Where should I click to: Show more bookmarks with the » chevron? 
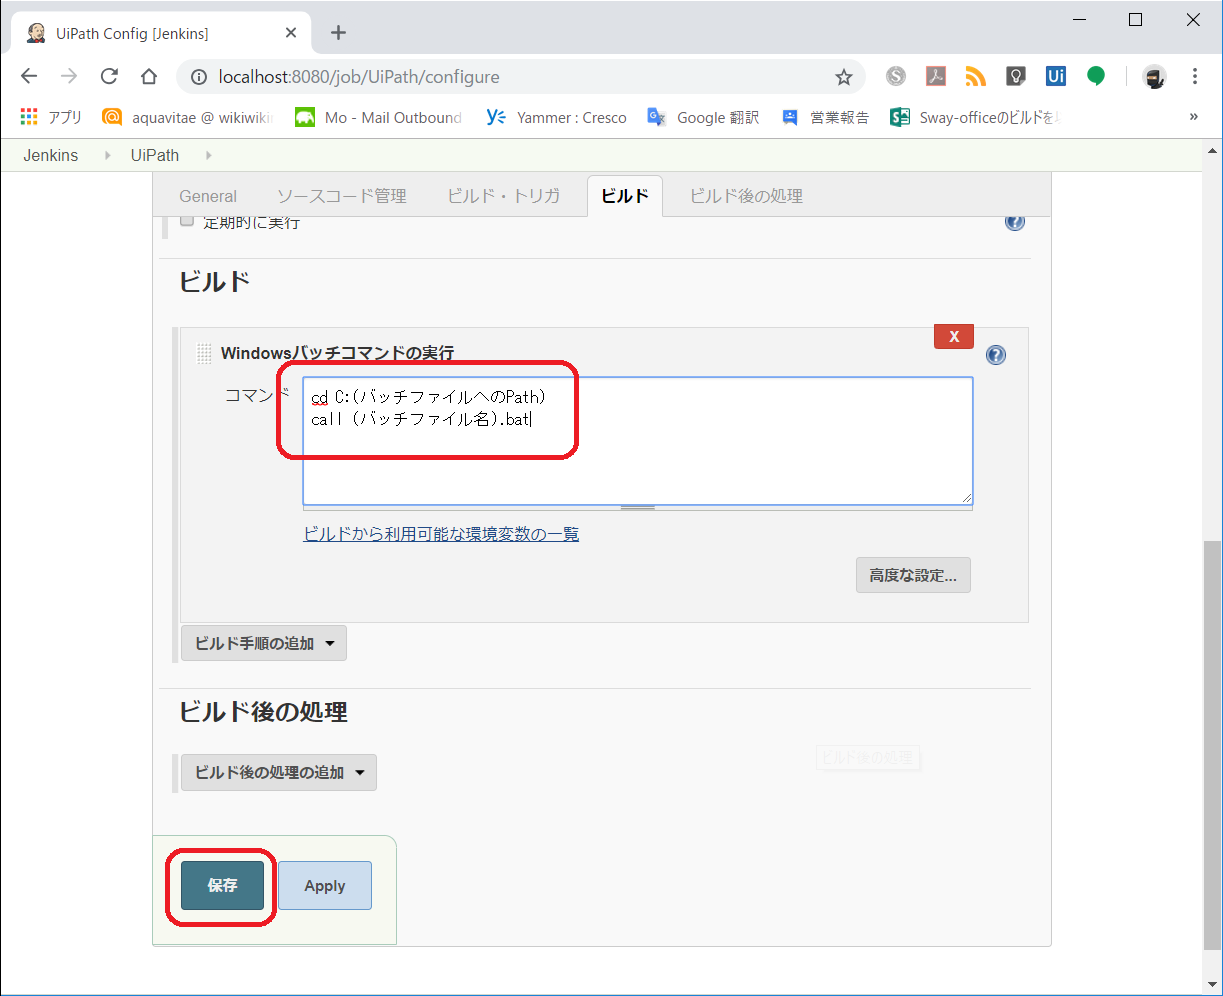pyautogui.click(x=1193, y=117)
